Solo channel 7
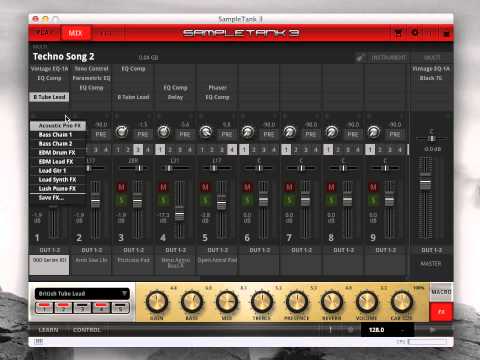Image resolution: width=480 pixels, height=360 pixels. 289,200
